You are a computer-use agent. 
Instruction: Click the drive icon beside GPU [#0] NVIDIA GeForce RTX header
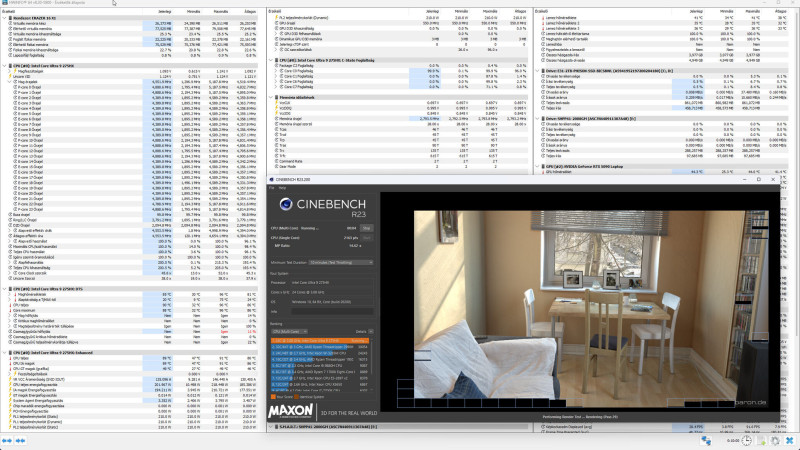(x=543, y=166)
